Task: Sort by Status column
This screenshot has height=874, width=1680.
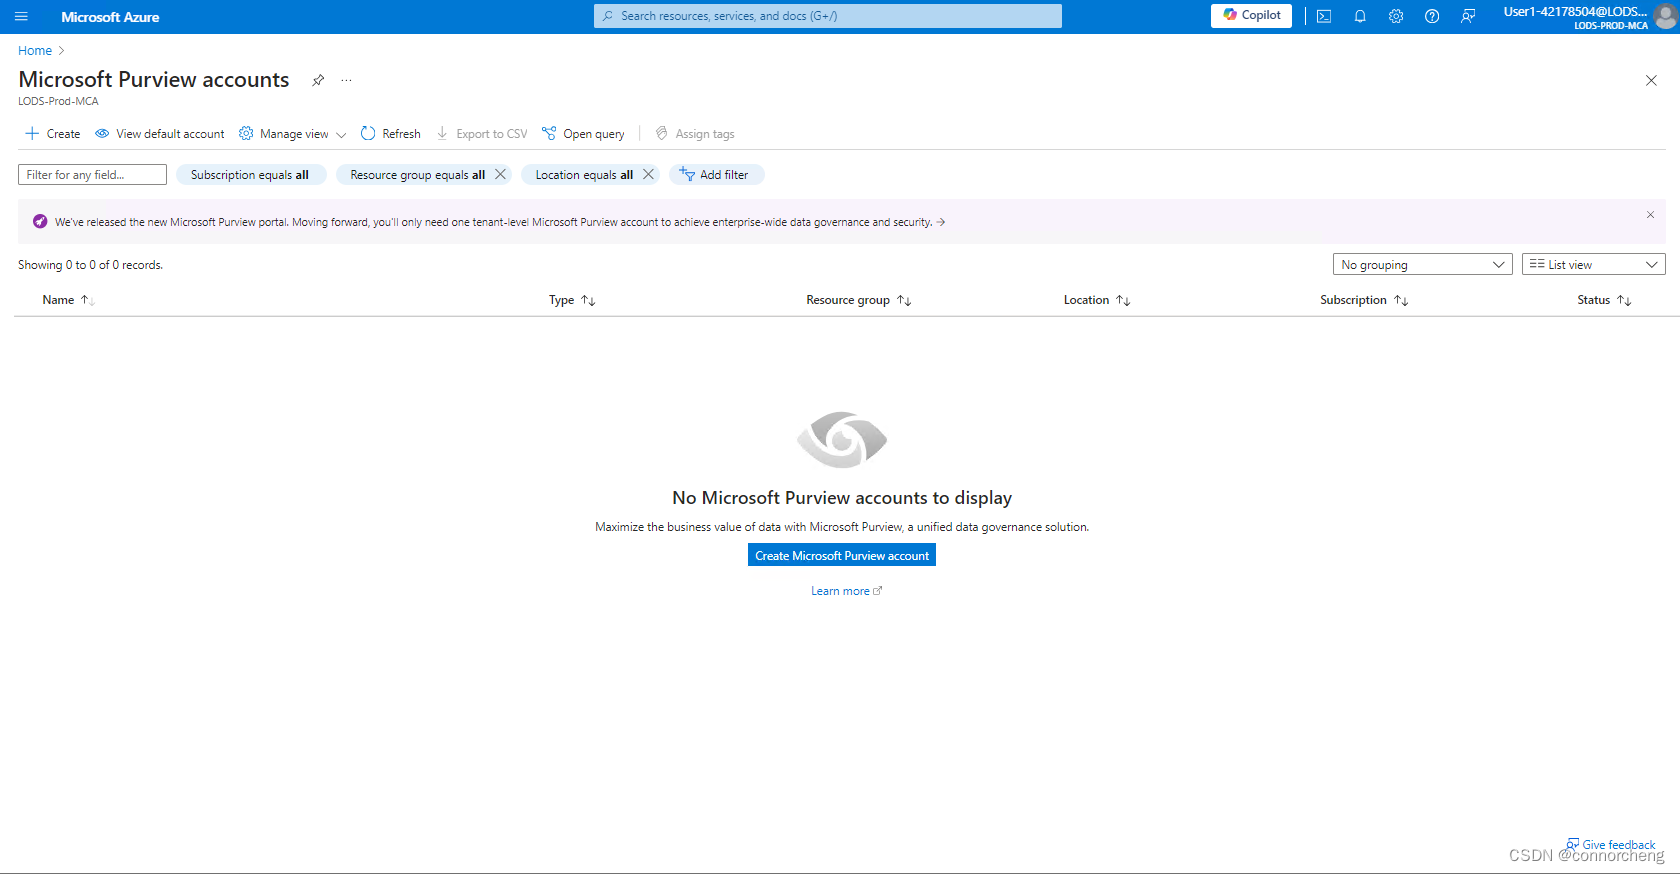Action: click(1604, 300)
